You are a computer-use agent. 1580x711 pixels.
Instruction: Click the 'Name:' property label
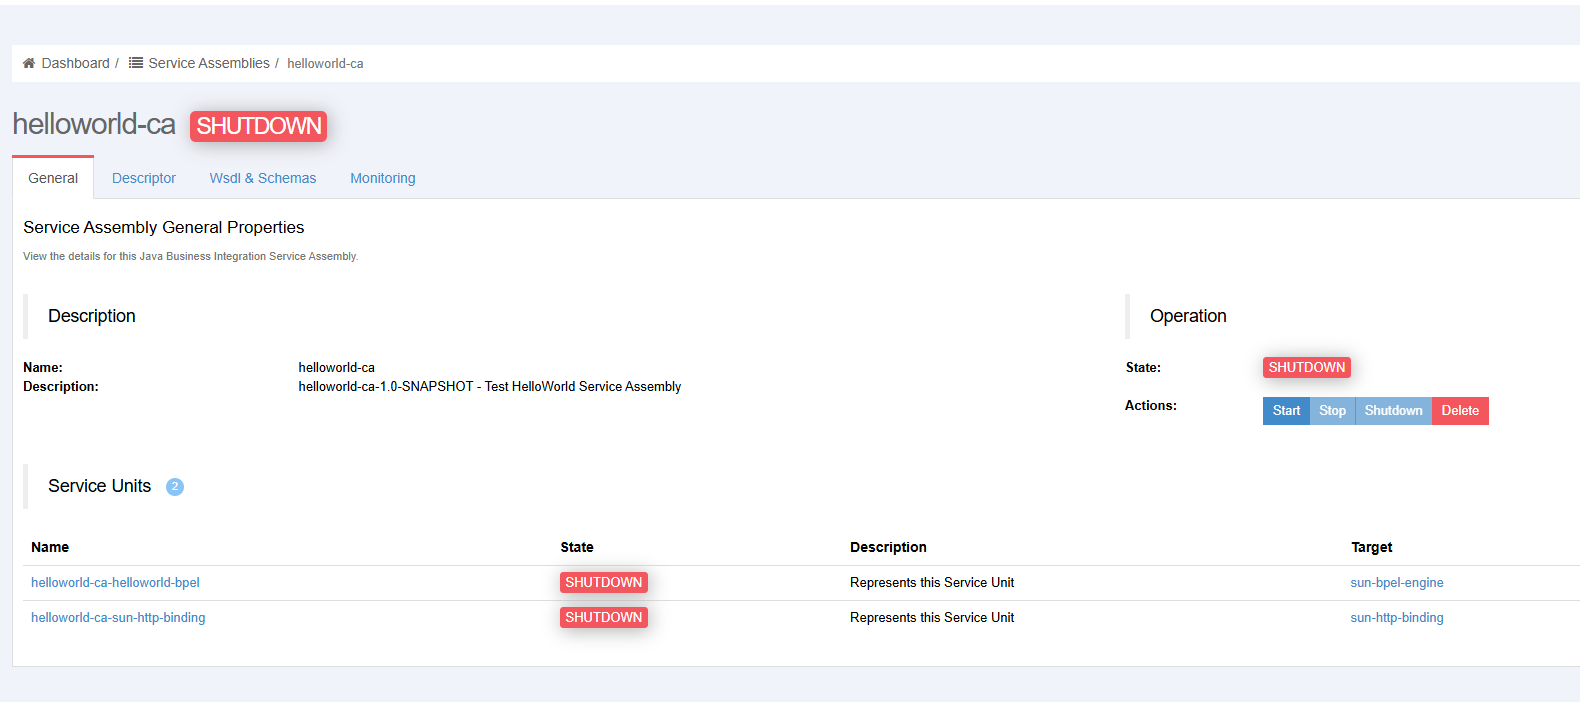[x=43, y=368]
